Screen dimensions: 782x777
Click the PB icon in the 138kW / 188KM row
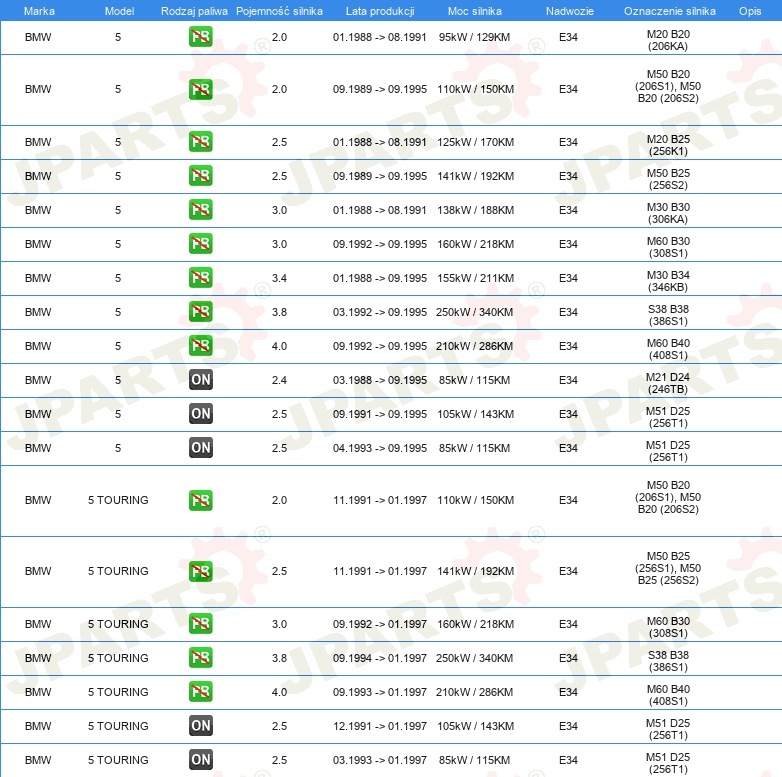200,210
